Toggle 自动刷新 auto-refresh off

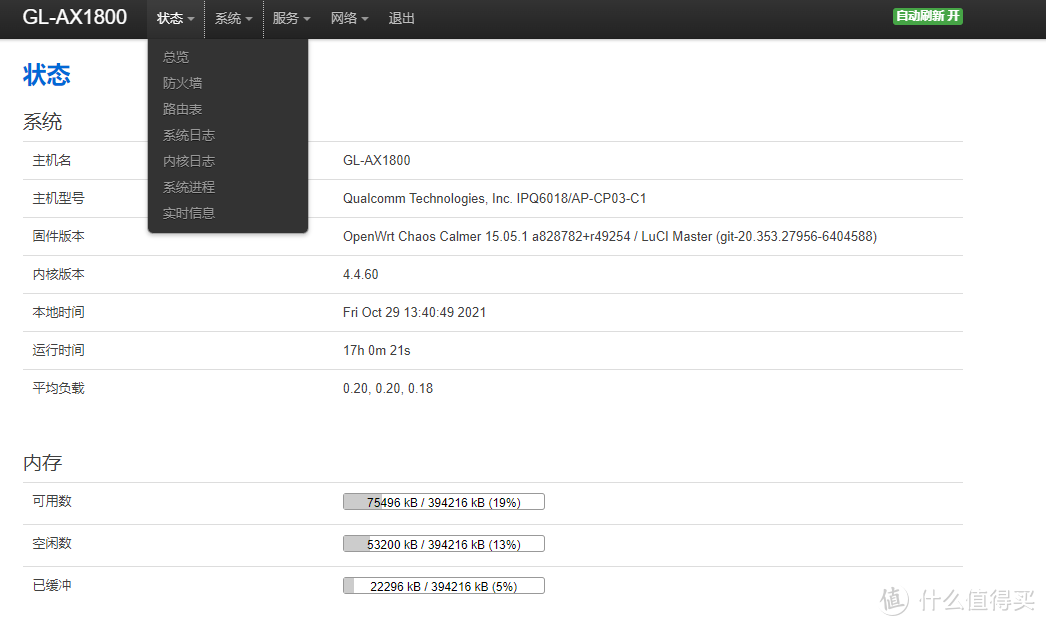pyautogui.click(x=926, y=16)
